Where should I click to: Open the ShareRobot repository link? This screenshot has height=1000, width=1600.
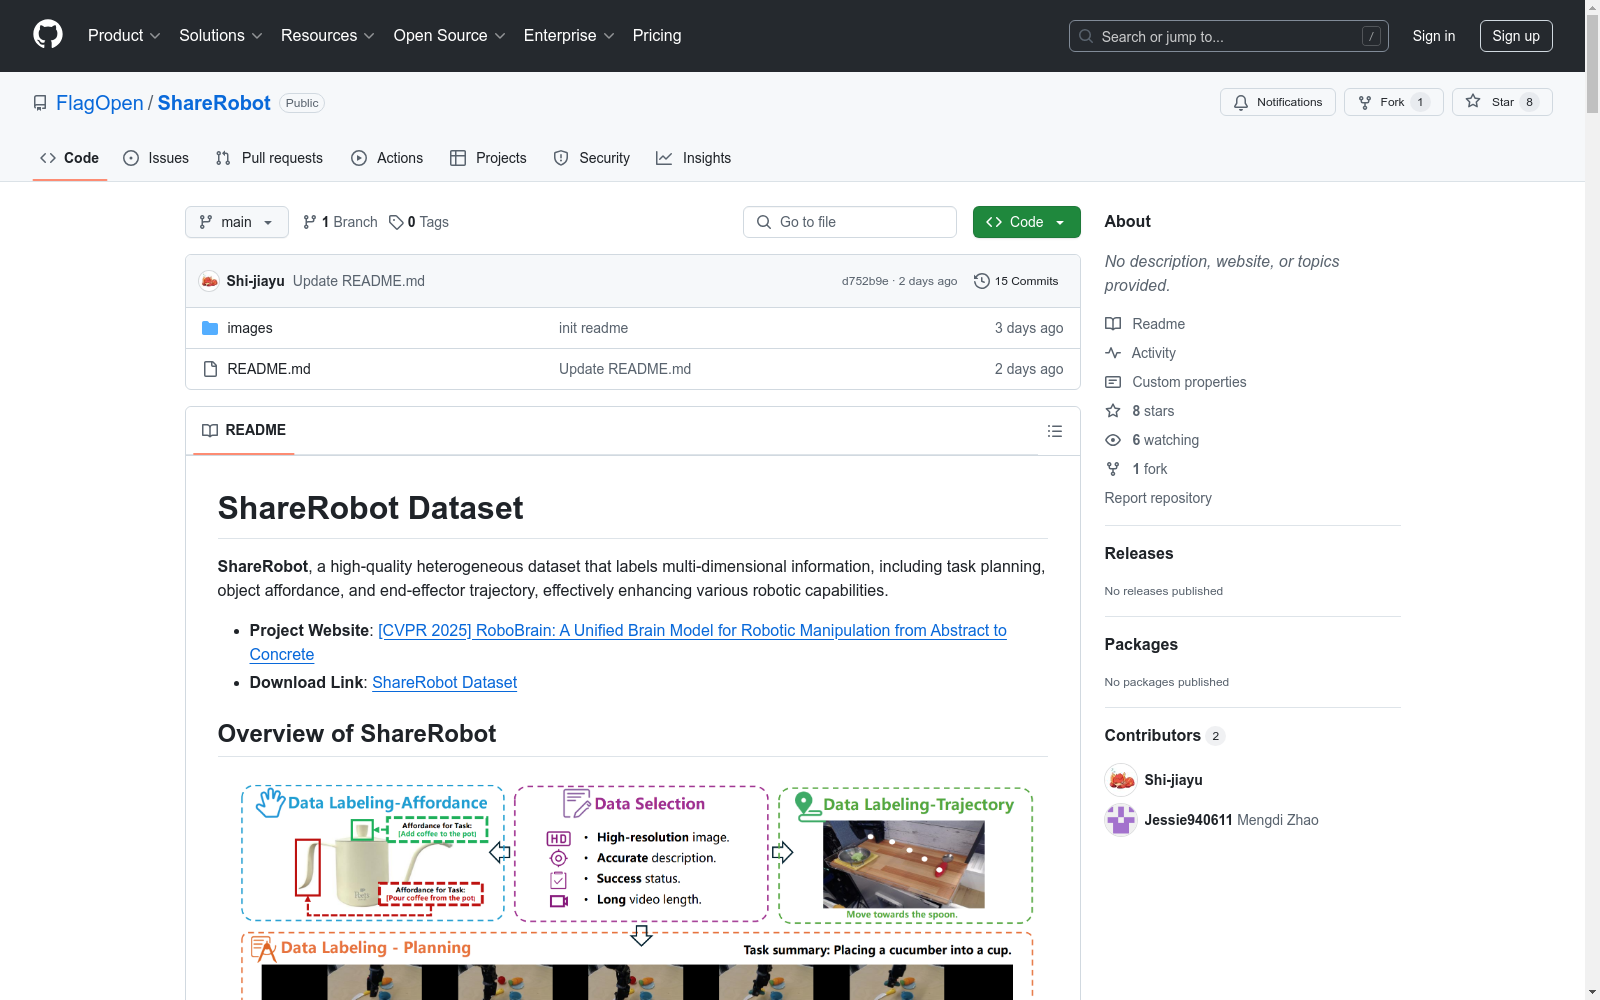click(x=214, y=103)
